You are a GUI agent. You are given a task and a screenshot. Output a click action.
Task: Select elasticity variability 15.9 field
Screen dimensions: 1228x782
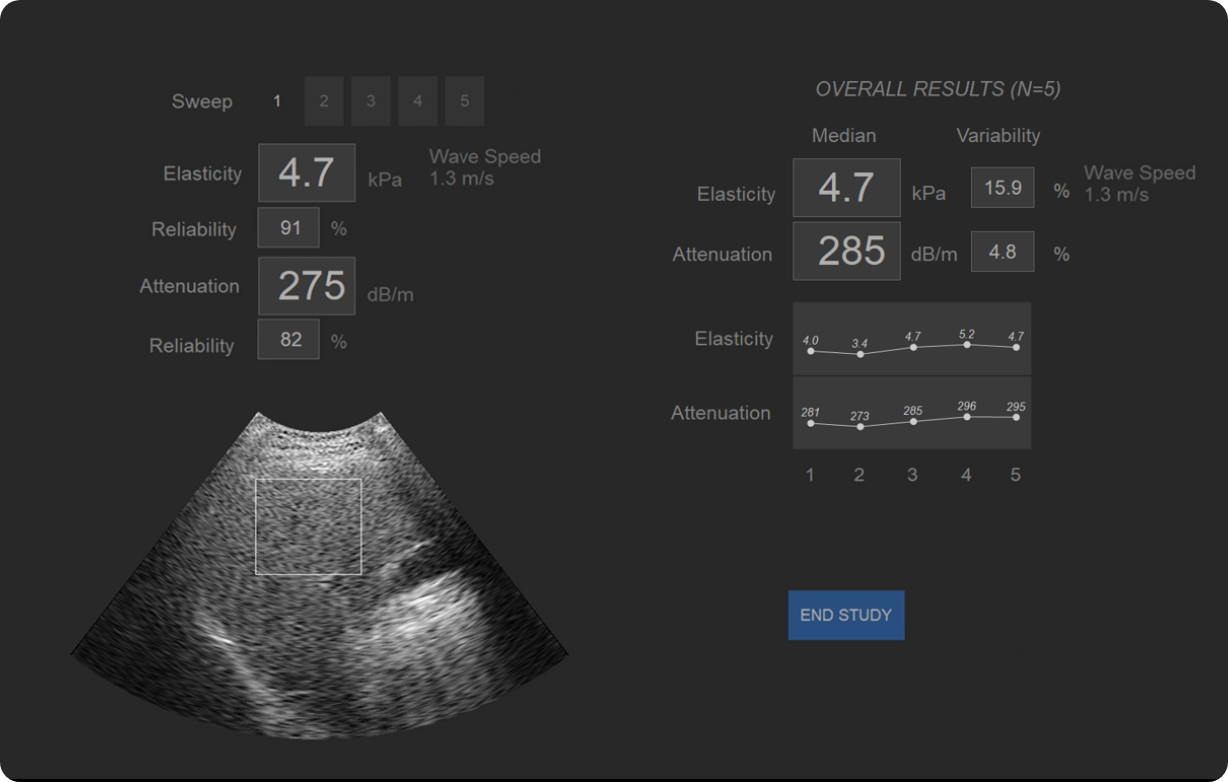click(x=1002, y=188)
